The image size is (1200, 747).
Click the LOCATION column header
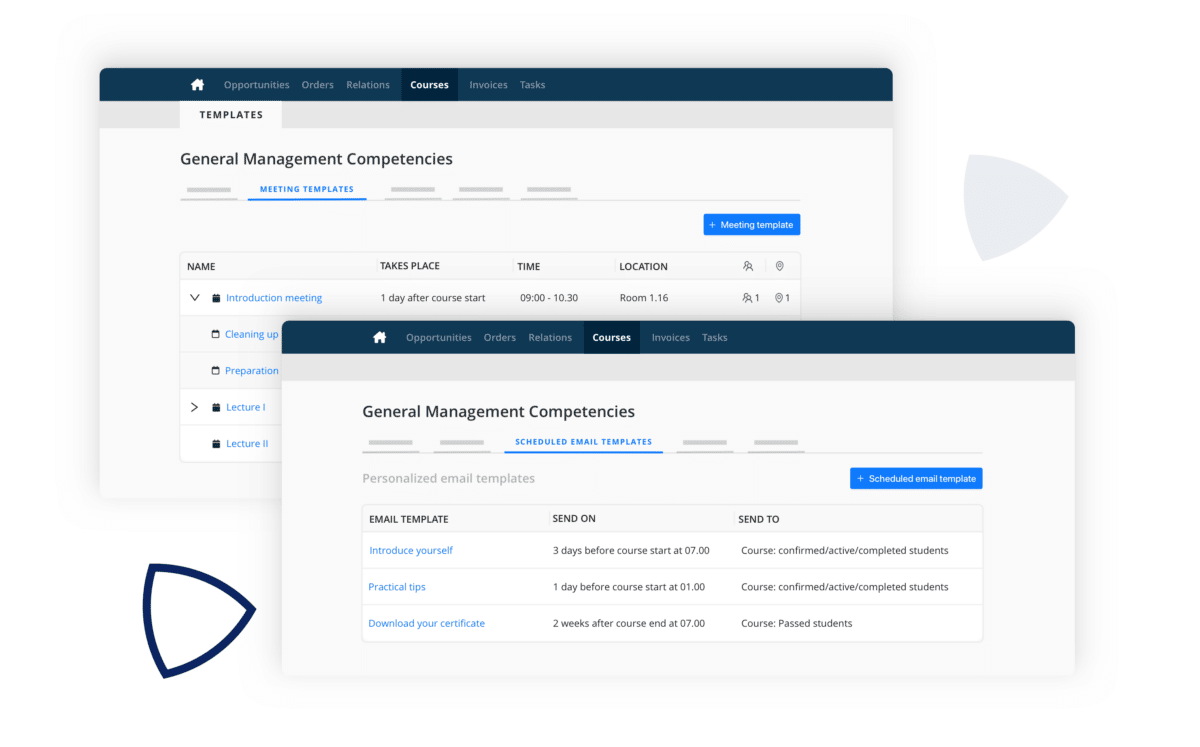[644, 267]
